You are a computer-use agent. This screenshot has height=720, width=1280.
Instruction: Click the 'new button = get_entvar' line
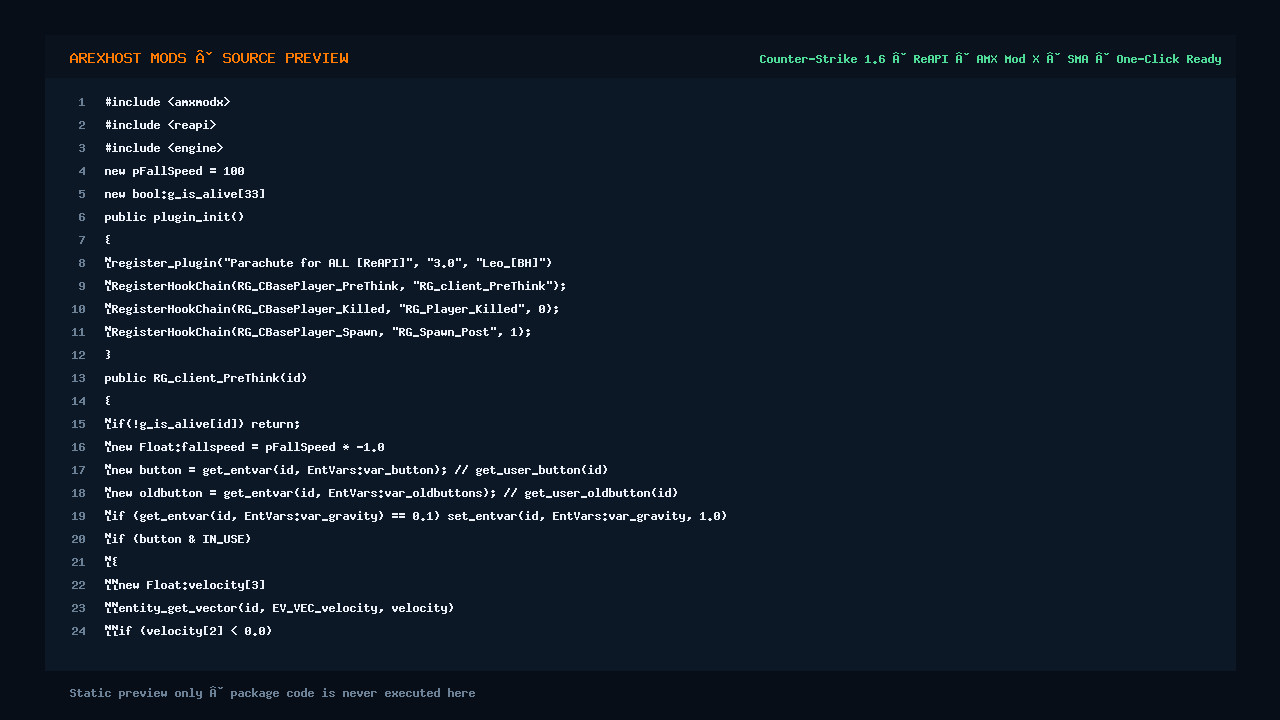(x=356, y=470)
